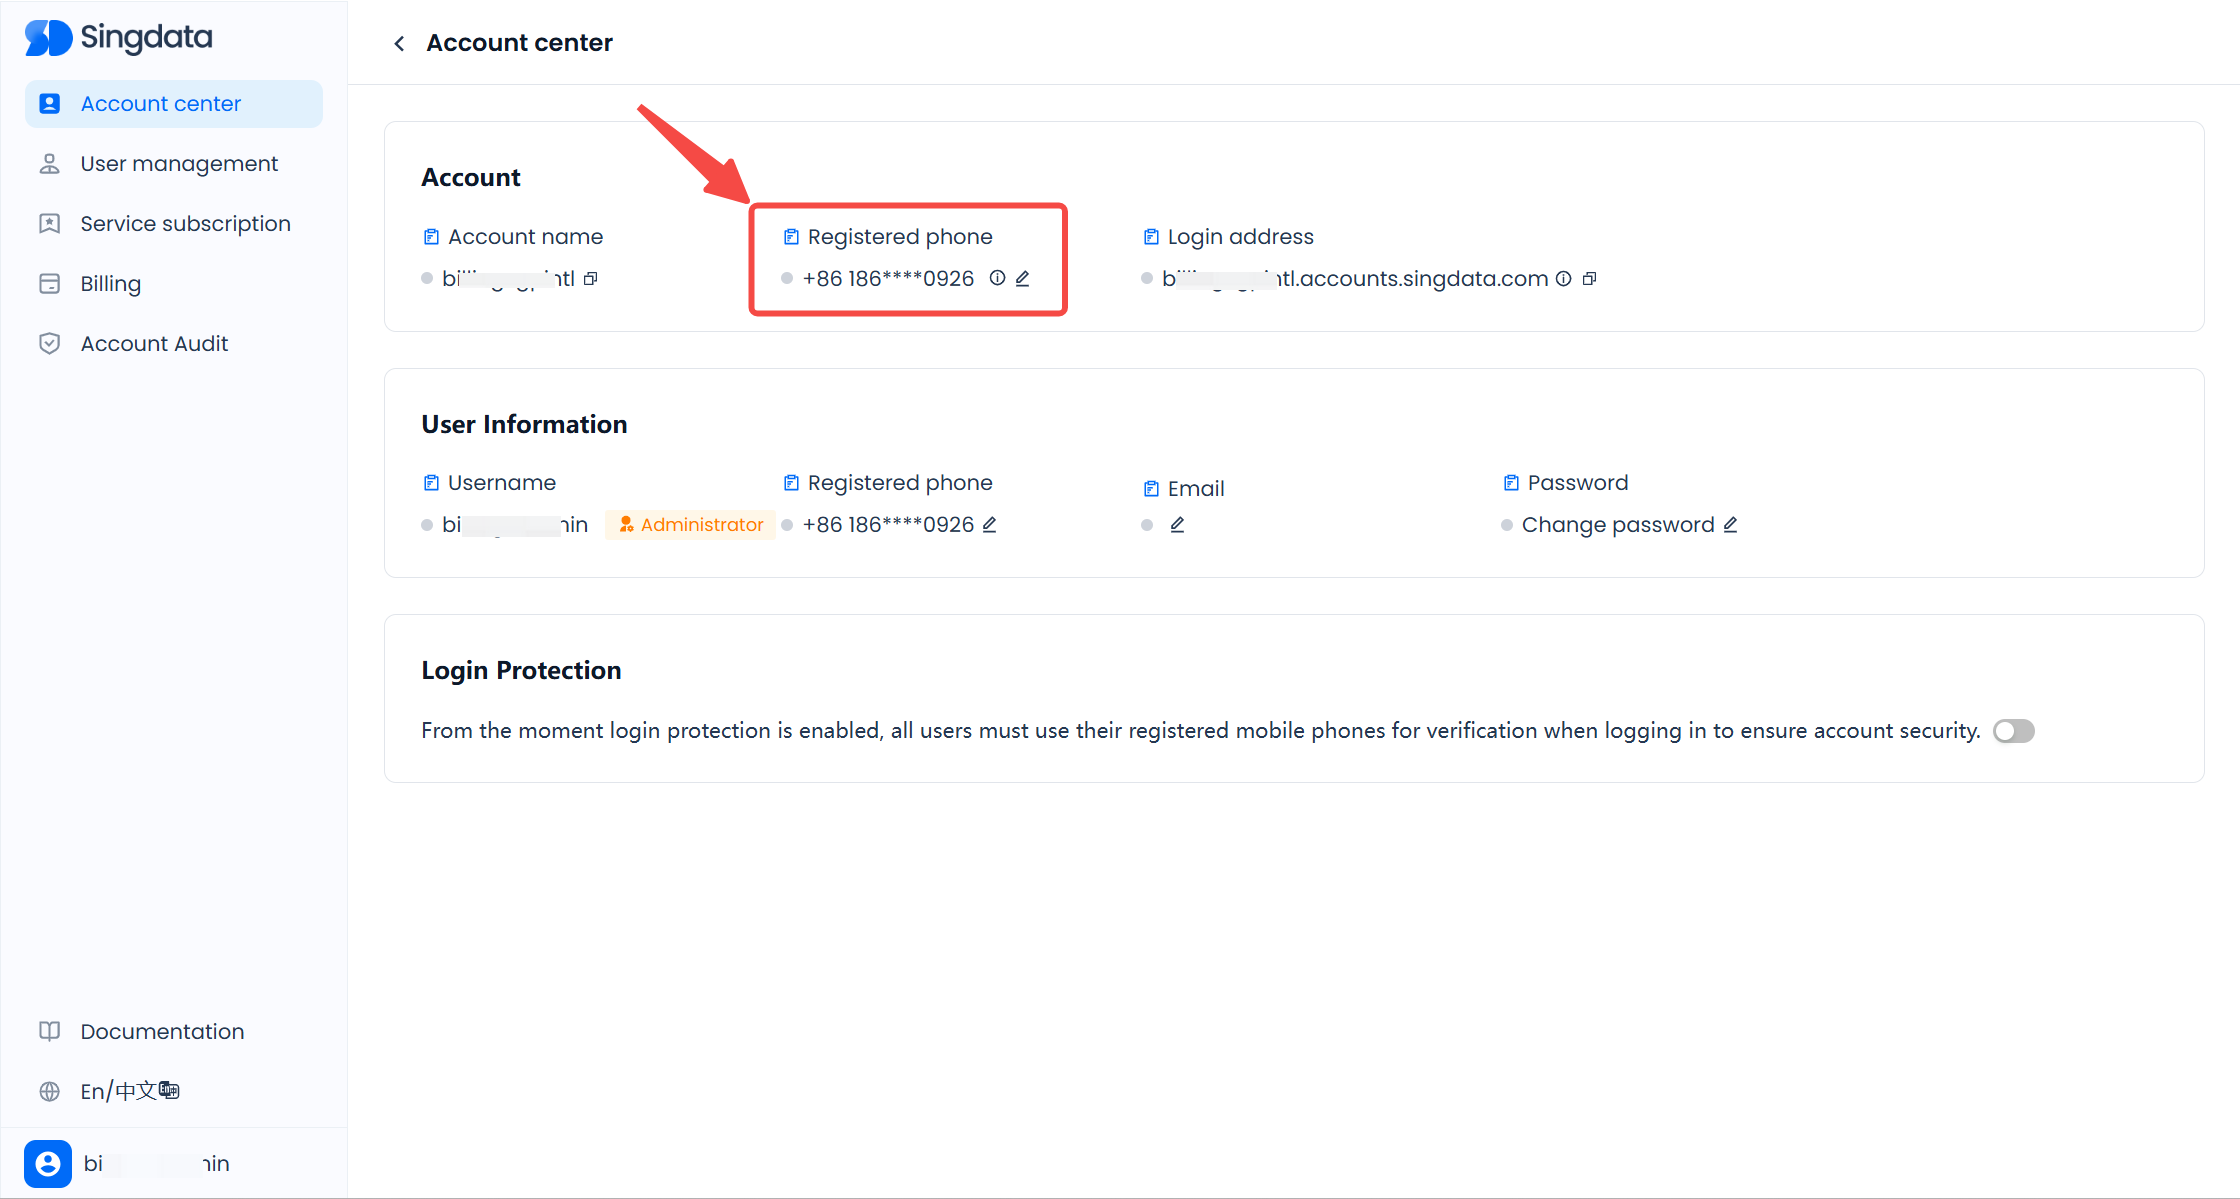Viewport: 2240px width, 1199px height.
Task: Click the user profile avatar
Action: click(x=48, y=1164)
